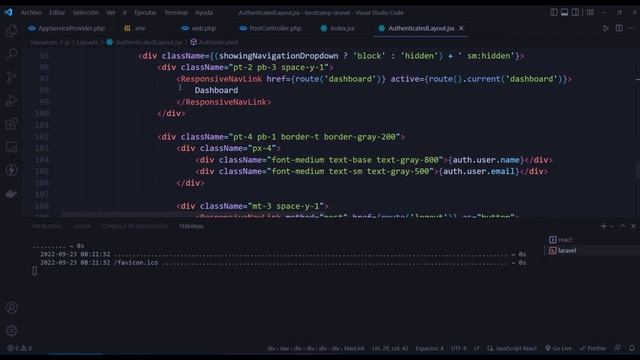The image size is (640, 360).
Task: Switch to the Index.jsx tab
Action: click(x=338, y=28)
